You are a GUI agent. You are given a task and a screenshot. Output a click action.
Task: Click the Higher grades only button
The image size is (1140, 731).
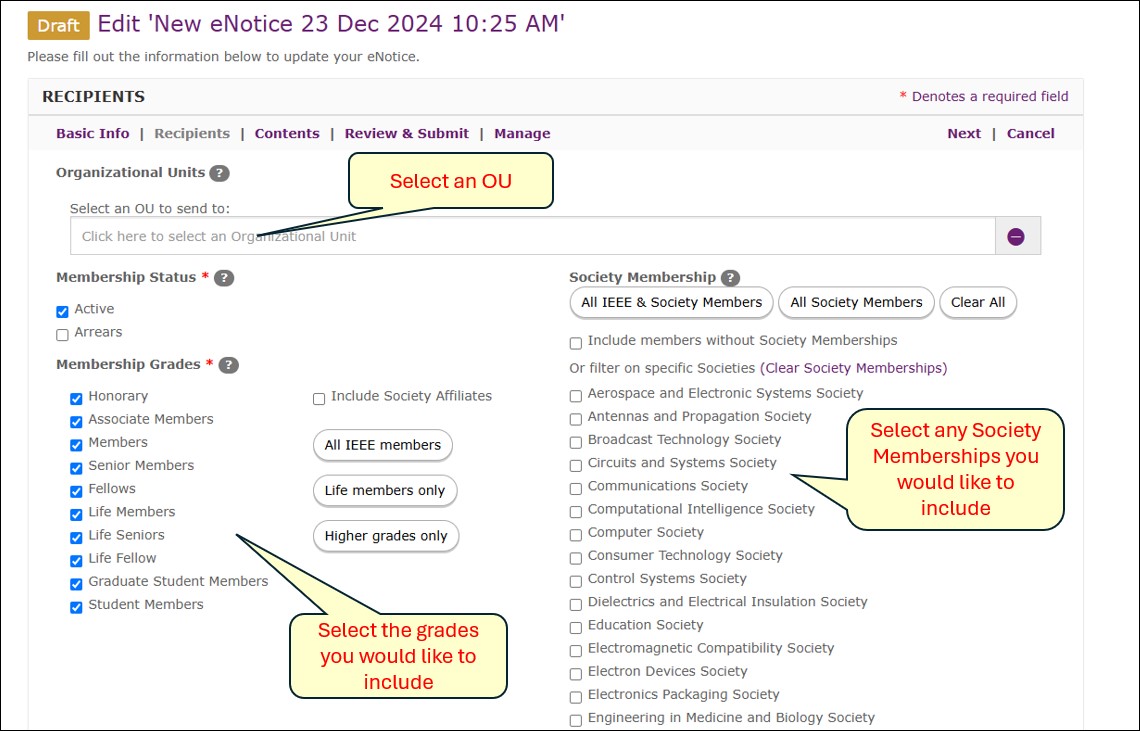[386, 536]
